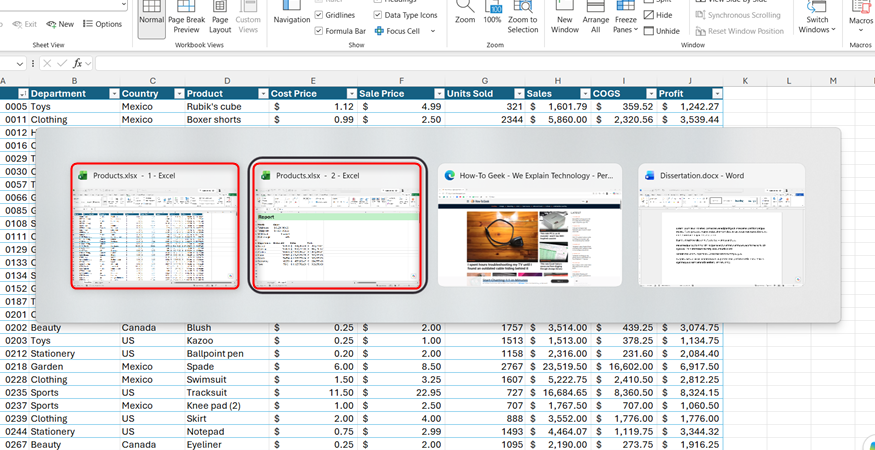Expand Focus Cell options arrow
The width and height of the screenshot is (875, 450).
pos(433,31)
